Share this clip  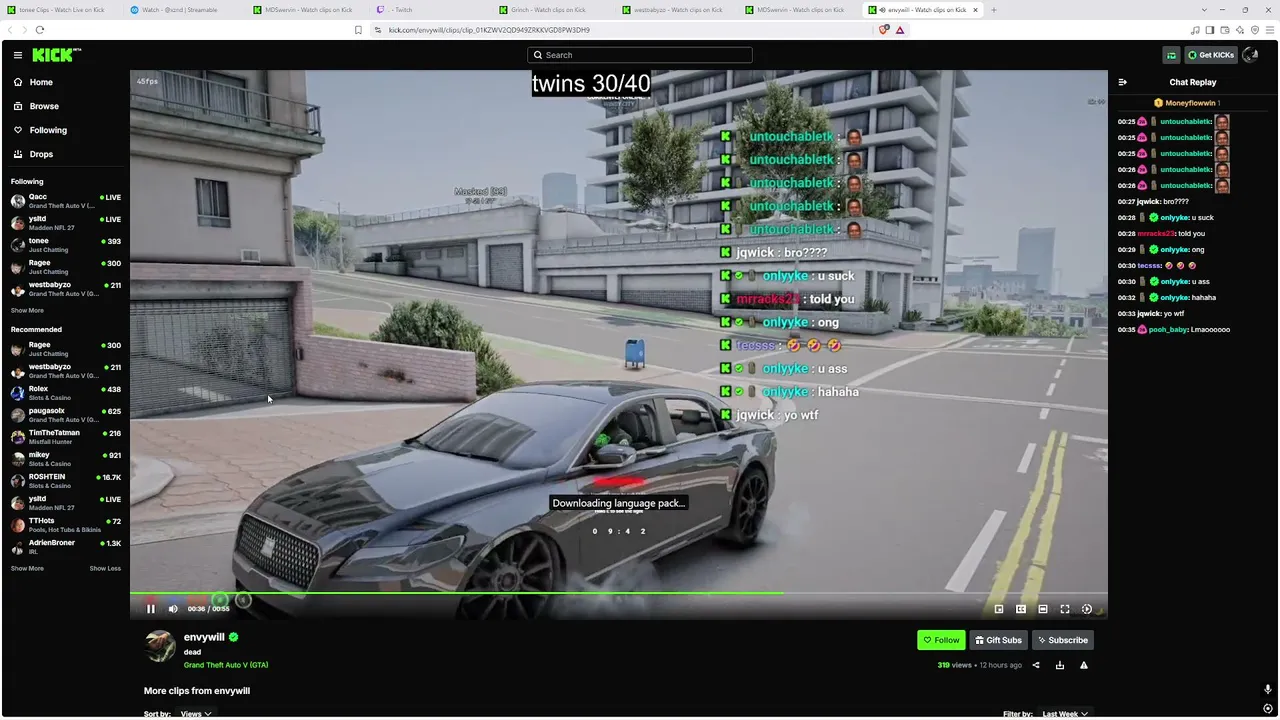point(1036,665)
